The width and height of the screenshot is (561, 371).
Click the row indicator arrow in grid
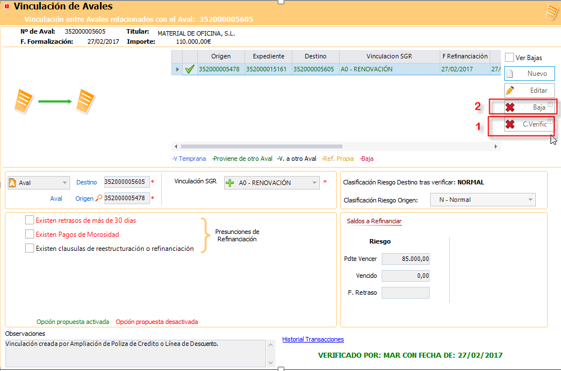coord(177,69)
